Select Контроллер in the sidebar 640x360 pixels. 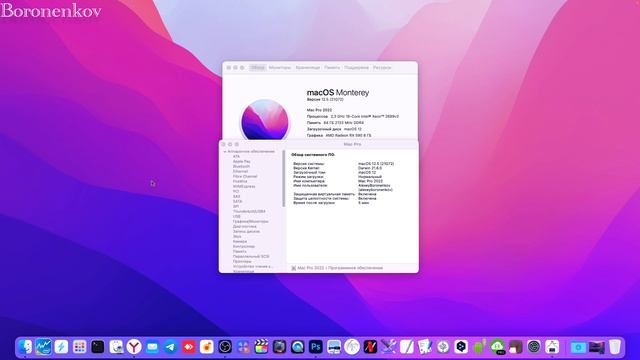244,247
